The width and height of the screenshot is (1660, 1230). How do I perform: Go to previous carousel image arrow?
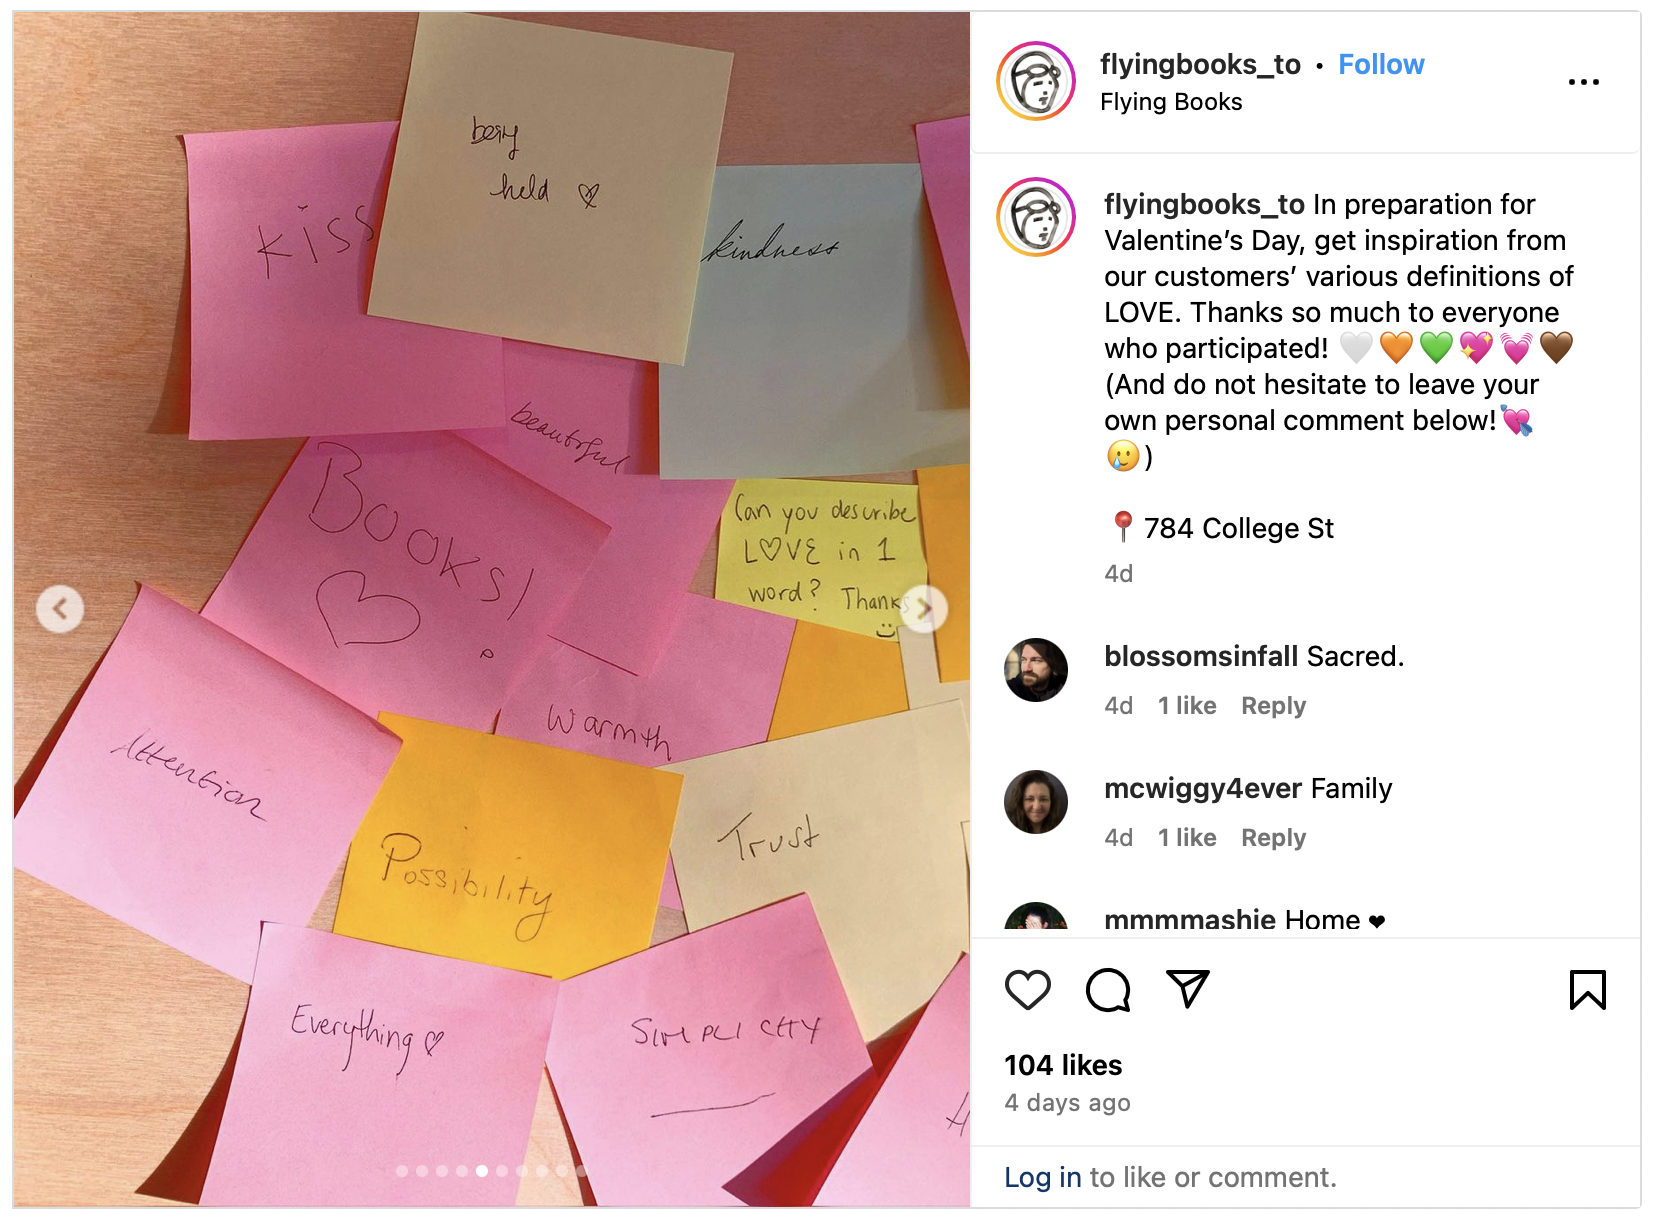[x=60, y=608]
